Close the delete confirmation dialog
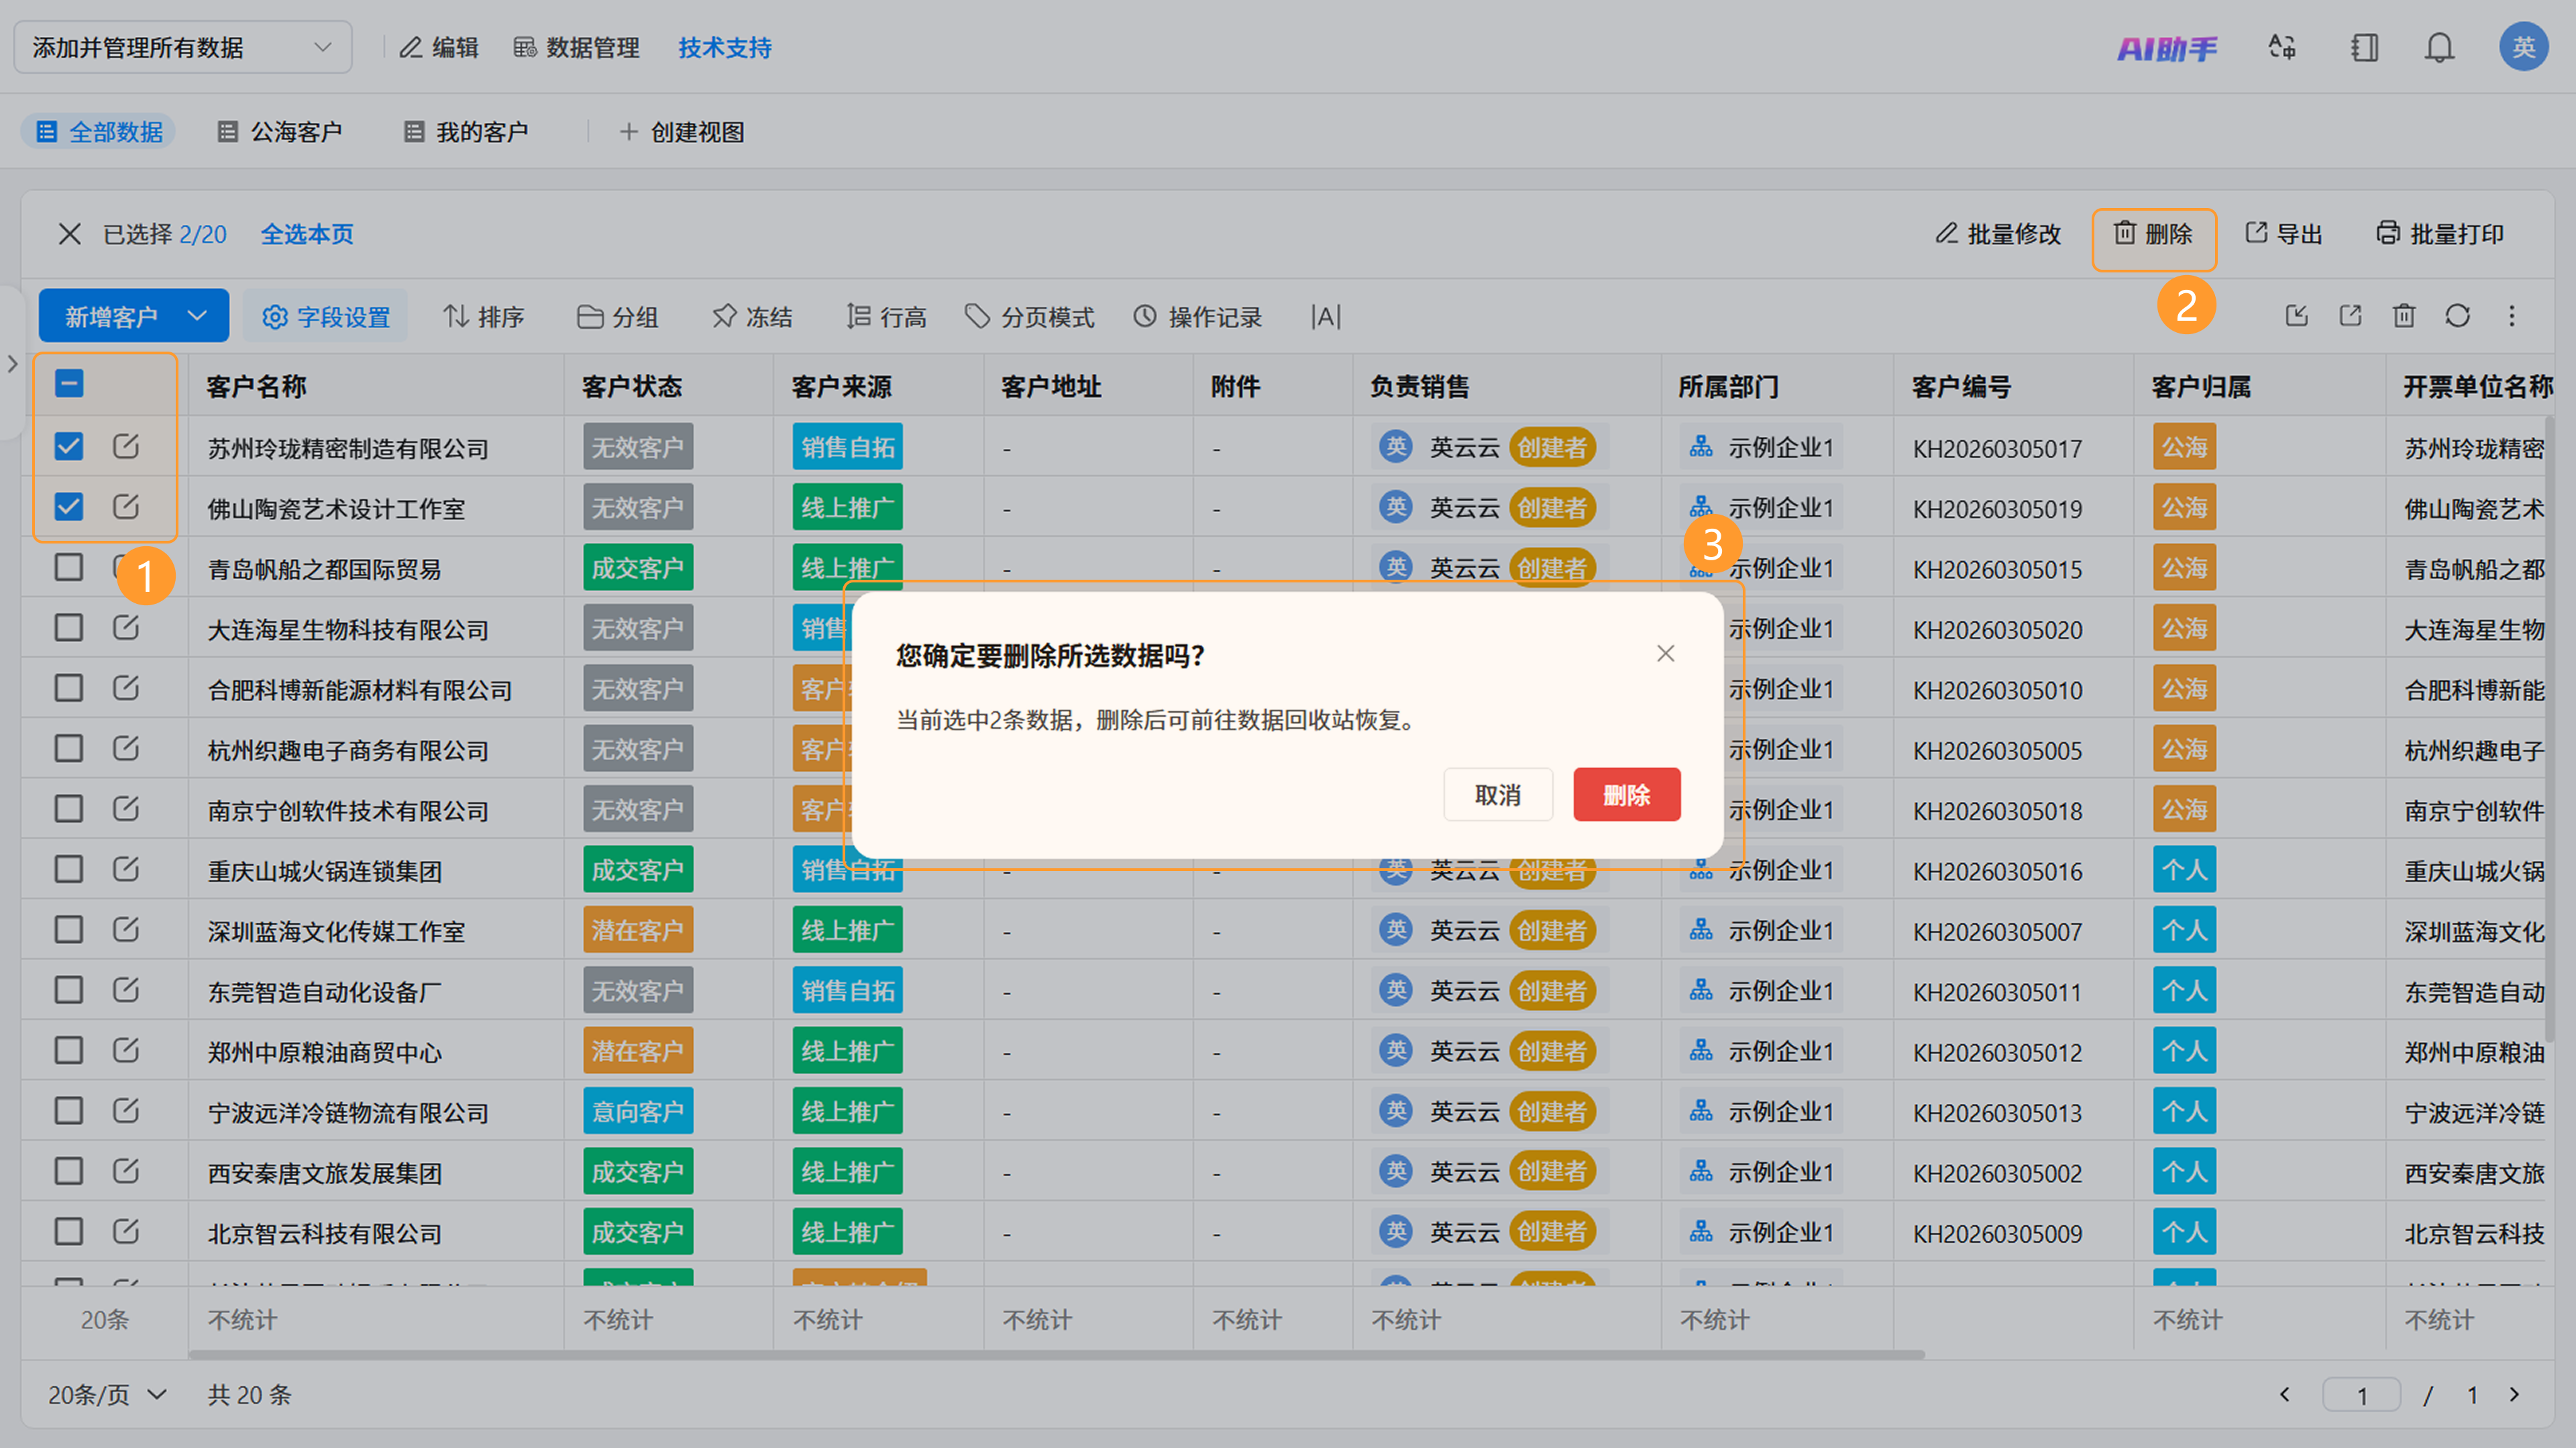Viewport: 2576px width, 1448px height. click(x=1665, y=654)
